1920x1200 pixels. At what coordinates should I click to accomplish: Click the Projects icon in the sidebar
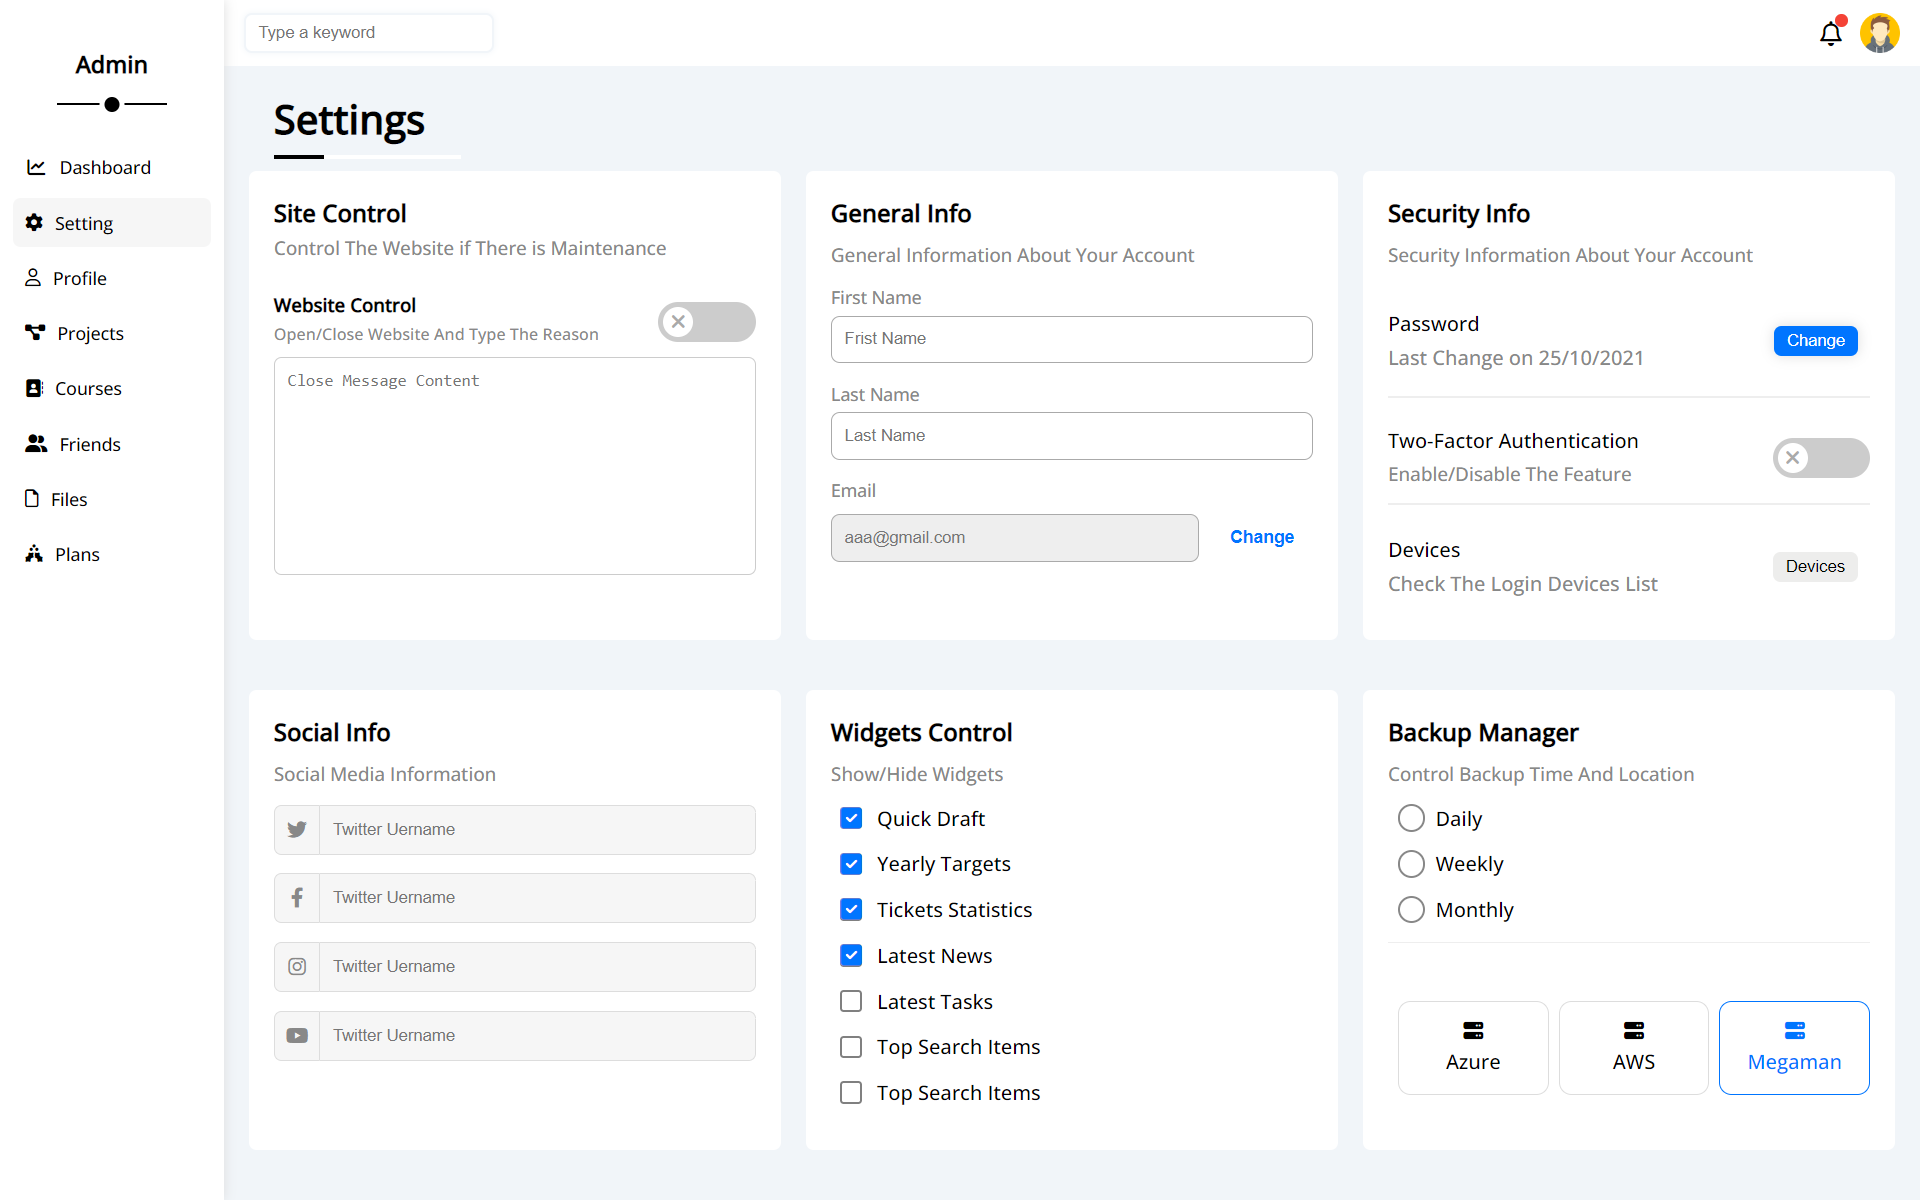point(34,333)
